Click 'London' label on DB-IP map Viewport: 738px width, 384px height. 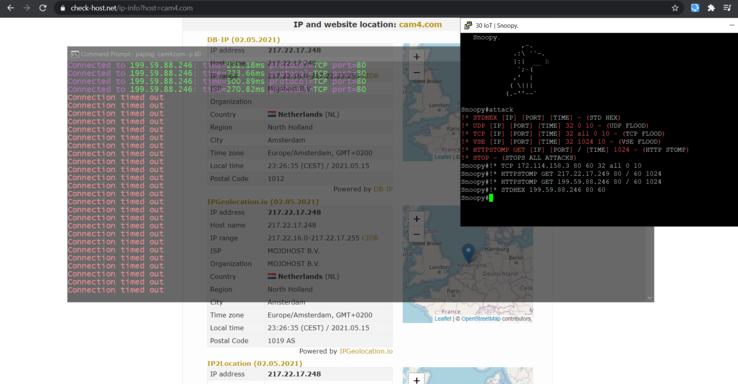(x=439, y=105)
